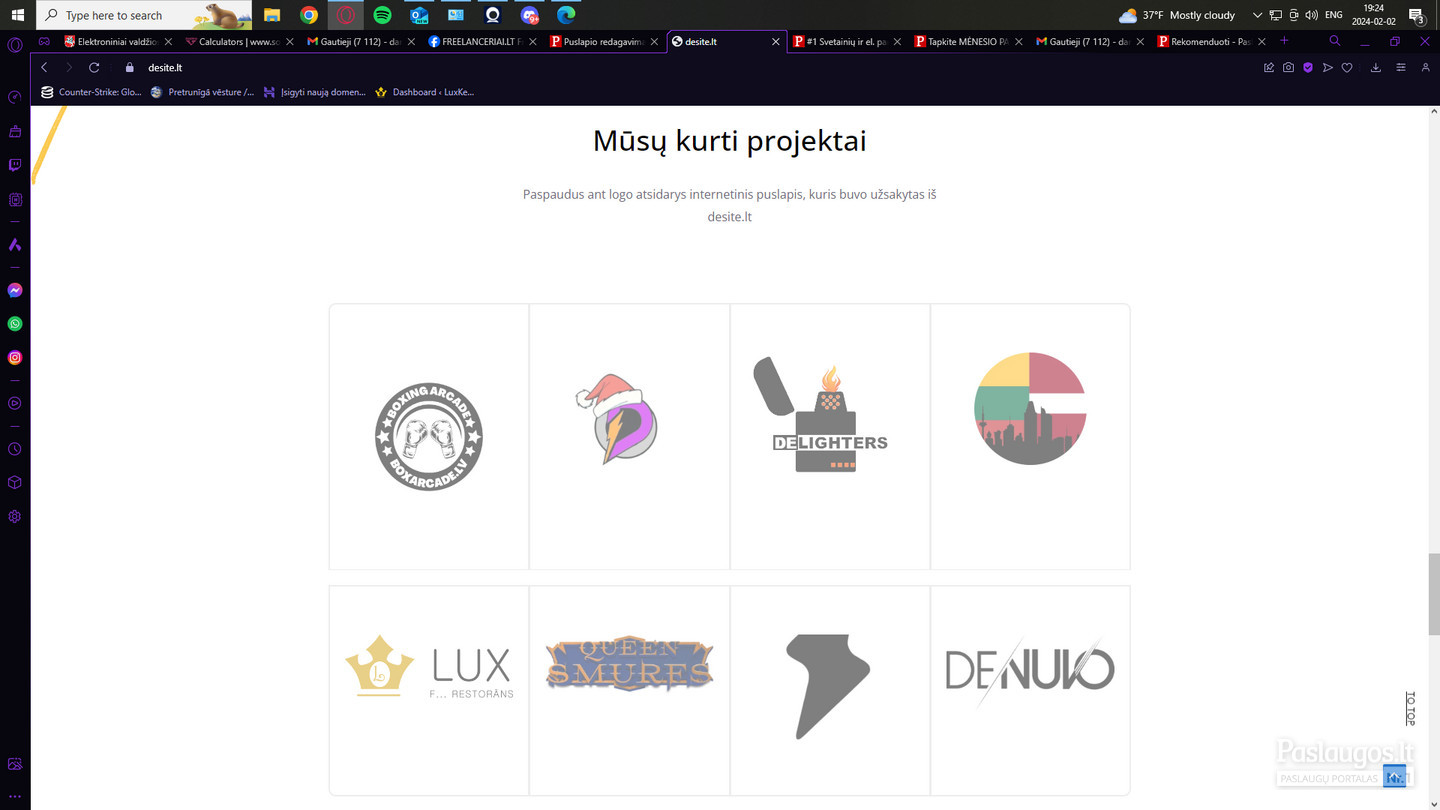Take a snapshot with camera icon

click(x=1288, y=68)
